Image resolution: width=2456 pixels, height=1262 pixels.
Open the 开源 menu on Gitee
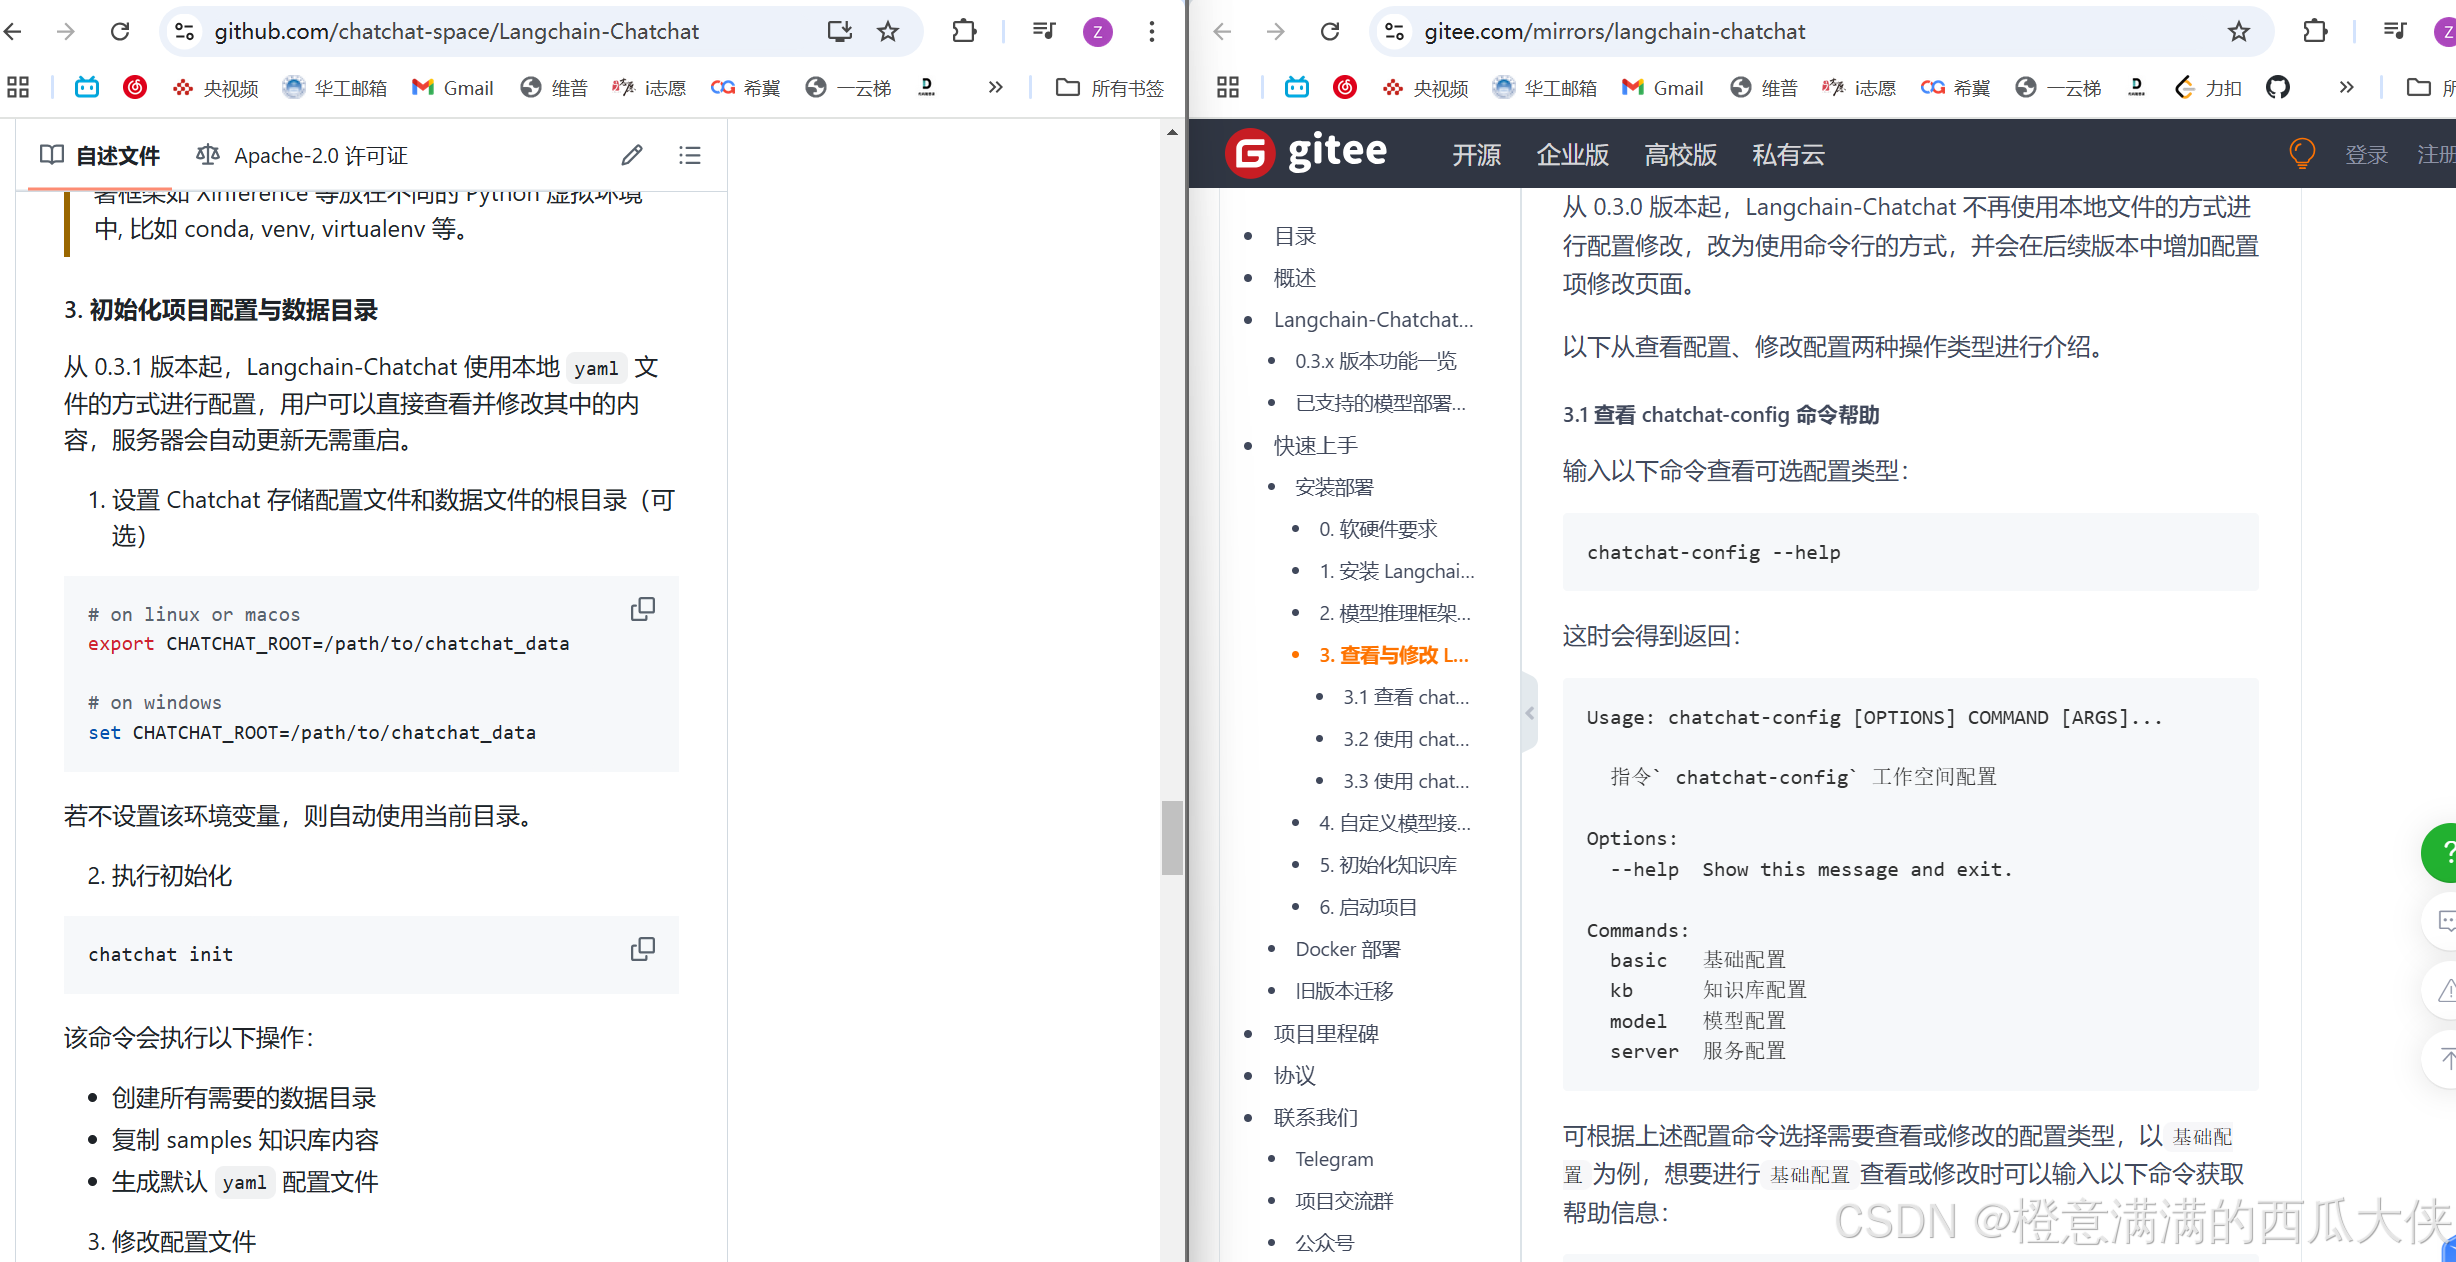click(1477, 154)
